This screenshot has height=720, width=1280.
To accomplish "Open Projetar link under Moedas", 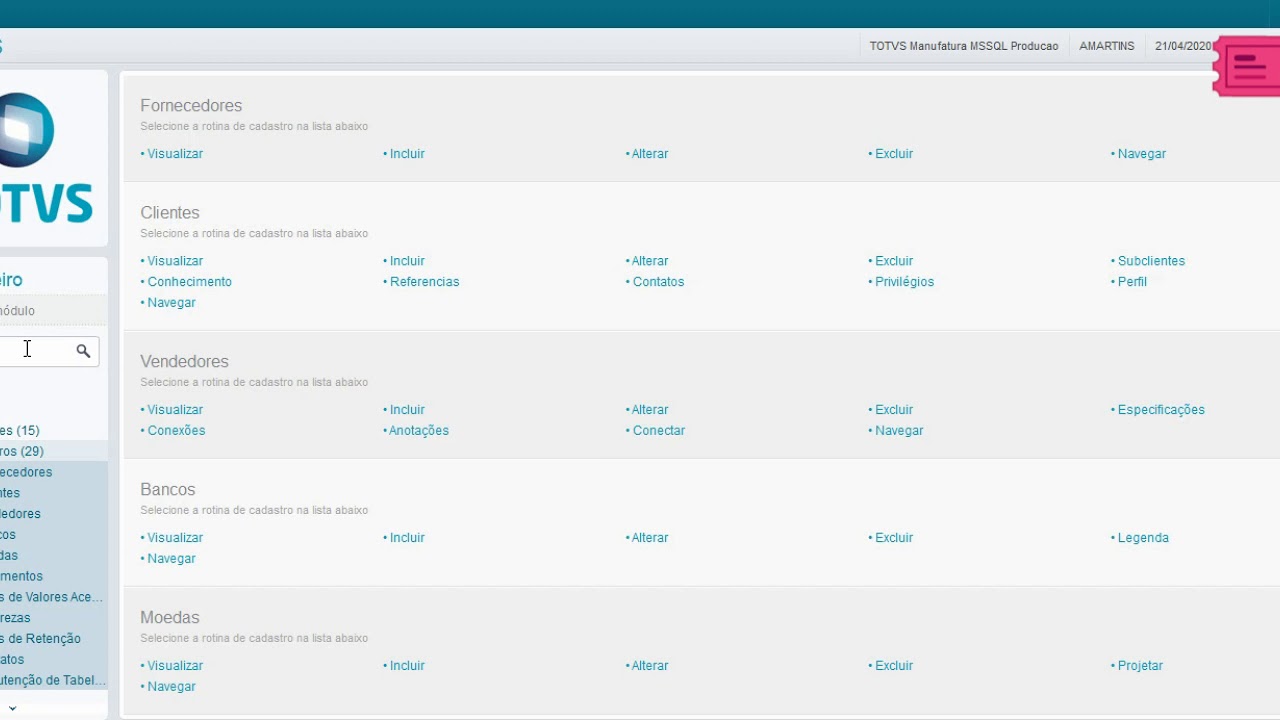I will 1140,666.
